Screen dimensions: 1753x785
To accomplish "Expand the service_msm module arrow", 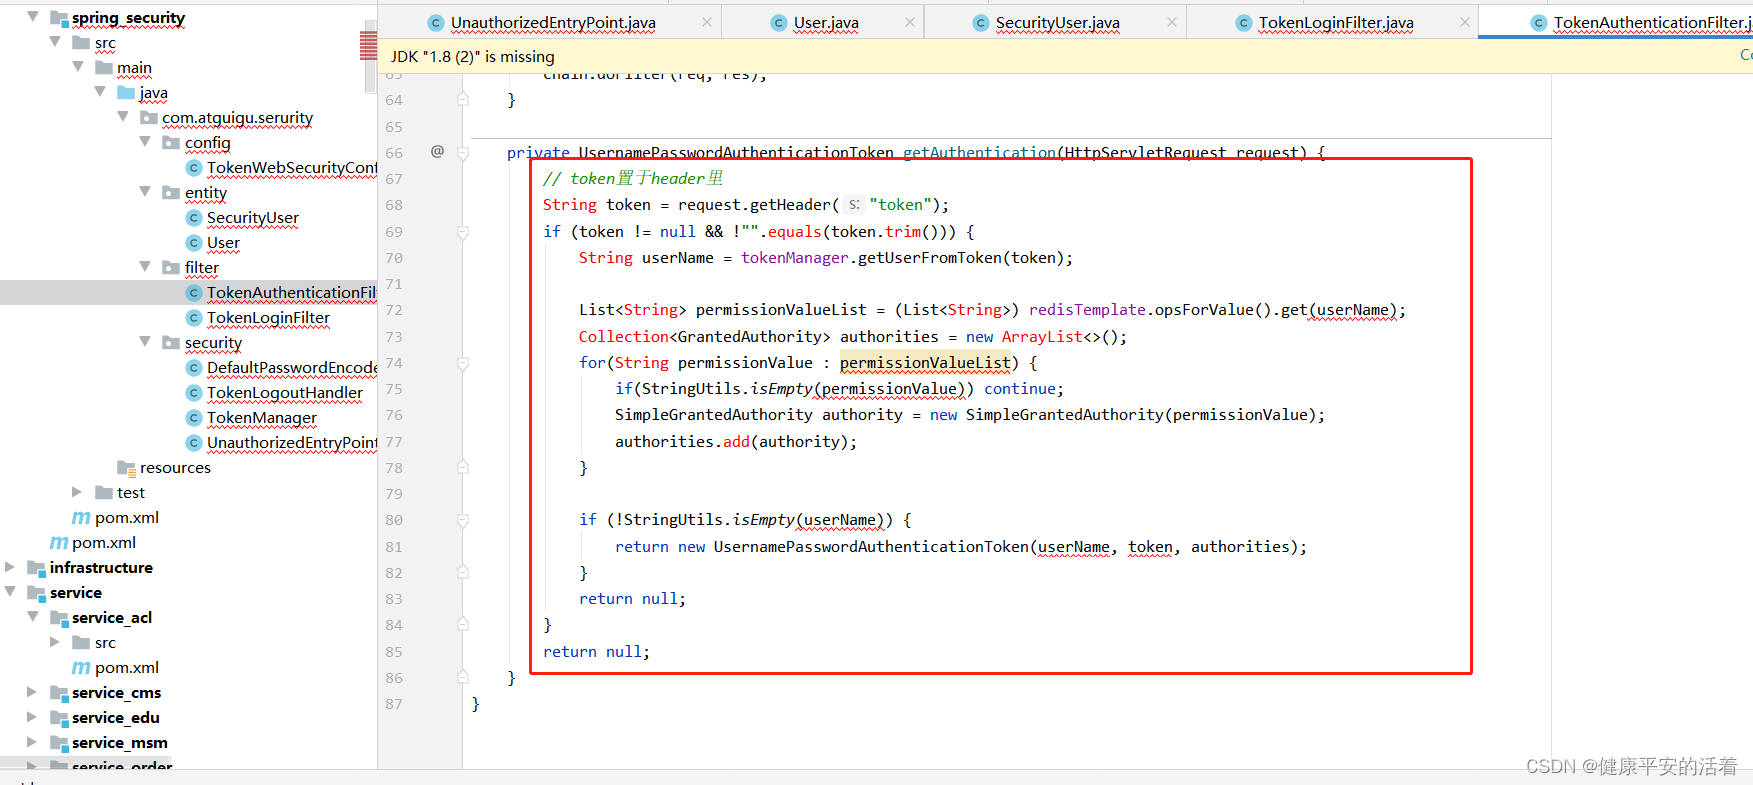I will point(32,741).
